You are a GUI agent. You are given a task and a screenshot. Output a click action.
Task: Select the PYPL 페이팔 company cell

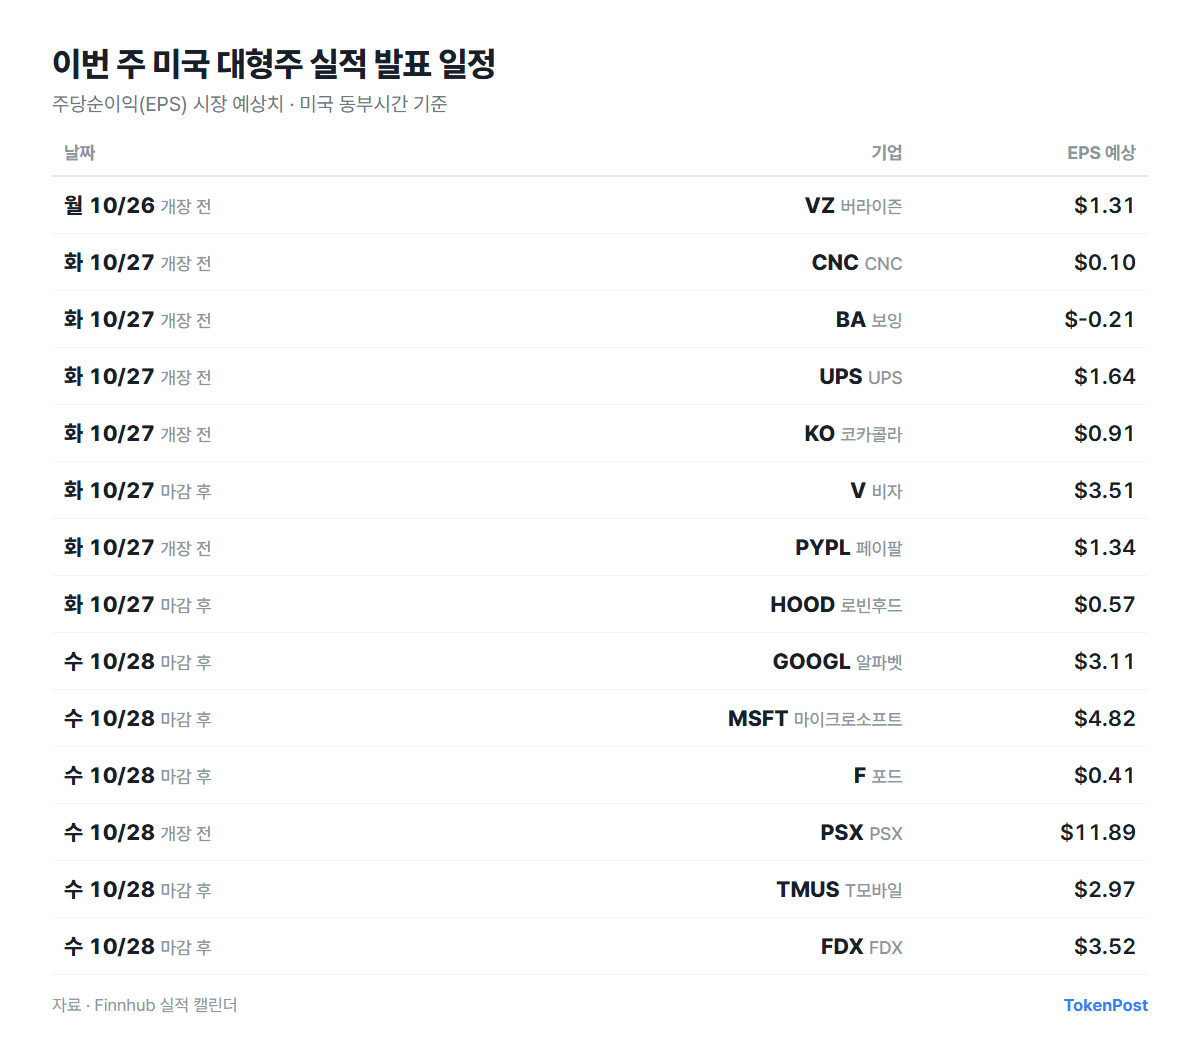tap(849, 547)
